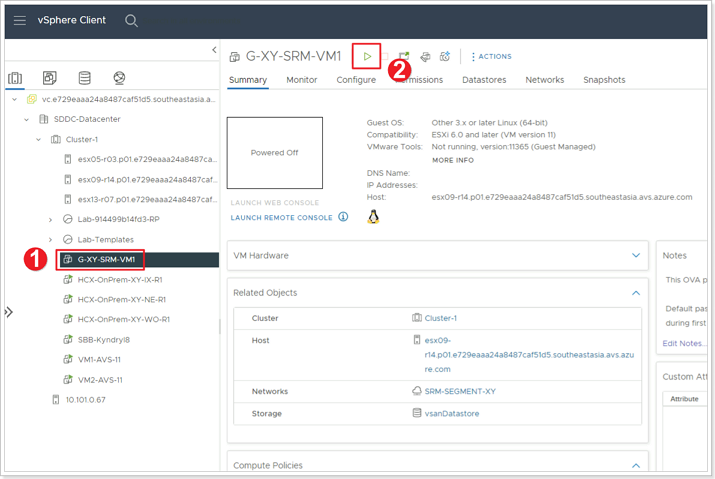This screenshot has width=715, height=479.
Task: Open the ACTIONS menu
Action: [492, 57]
